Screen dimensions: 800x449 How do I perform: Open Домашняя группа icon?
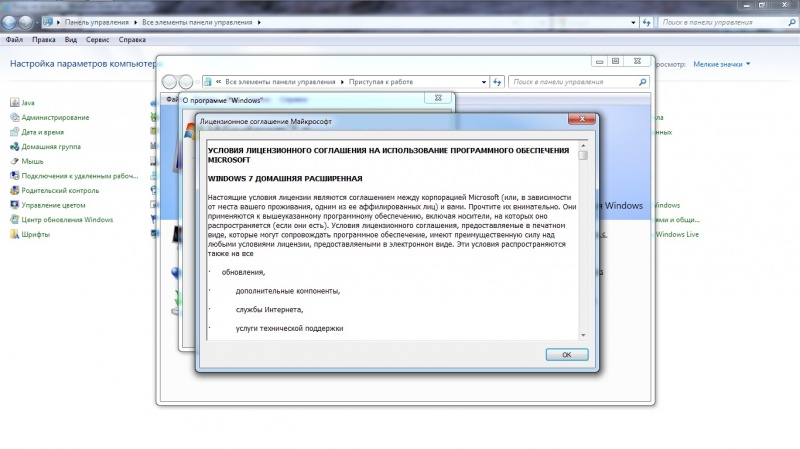tap(14, 146)
